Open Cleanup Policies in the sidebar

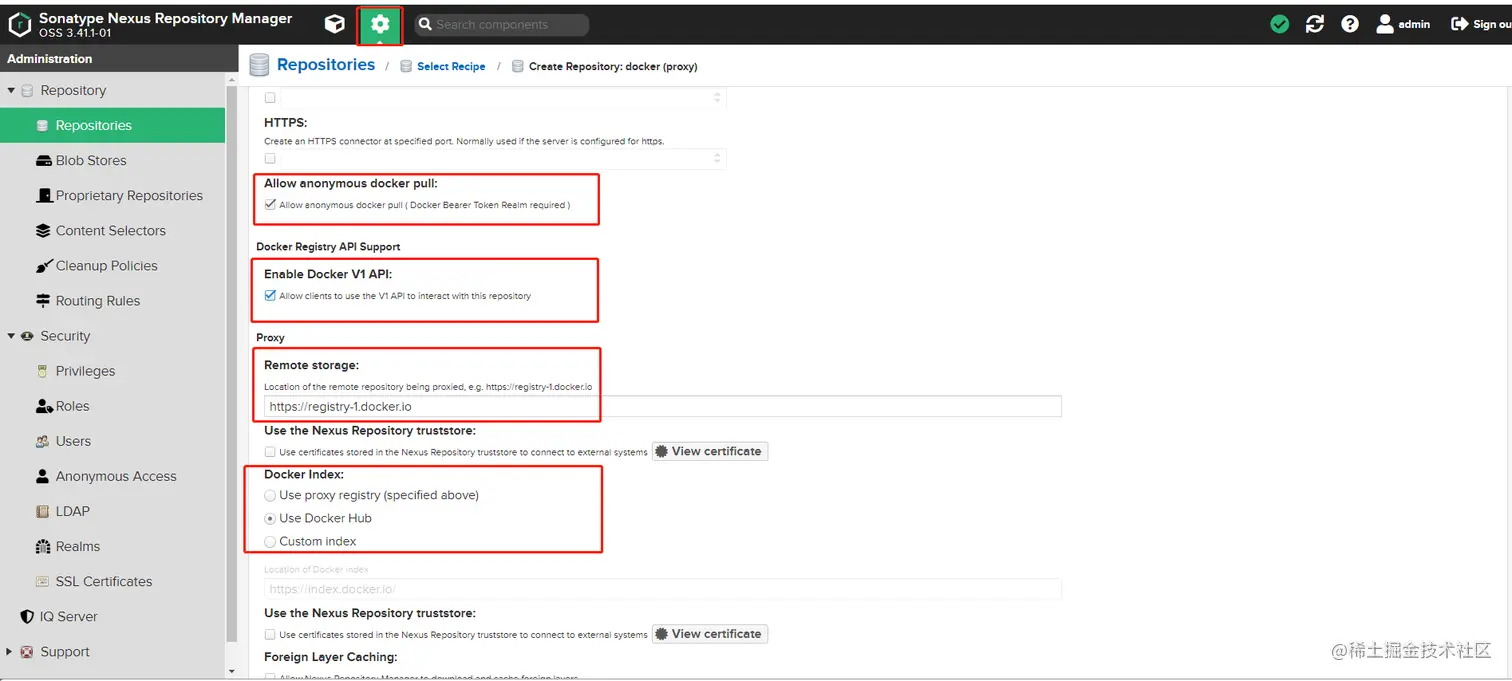(x=112, y=265)
